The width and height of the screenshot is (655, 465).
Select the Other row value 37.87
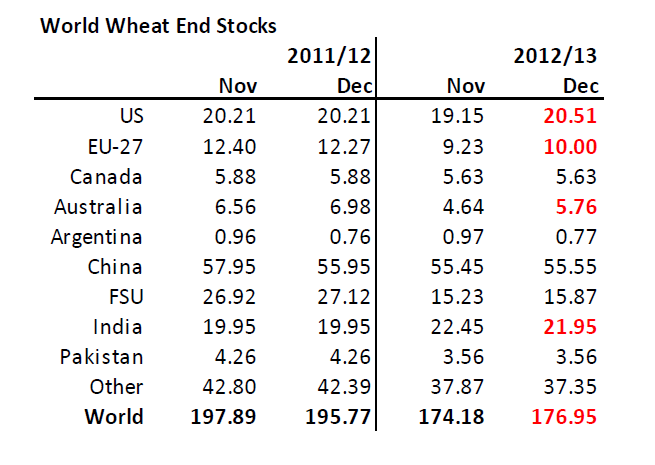tap(459, 387)
